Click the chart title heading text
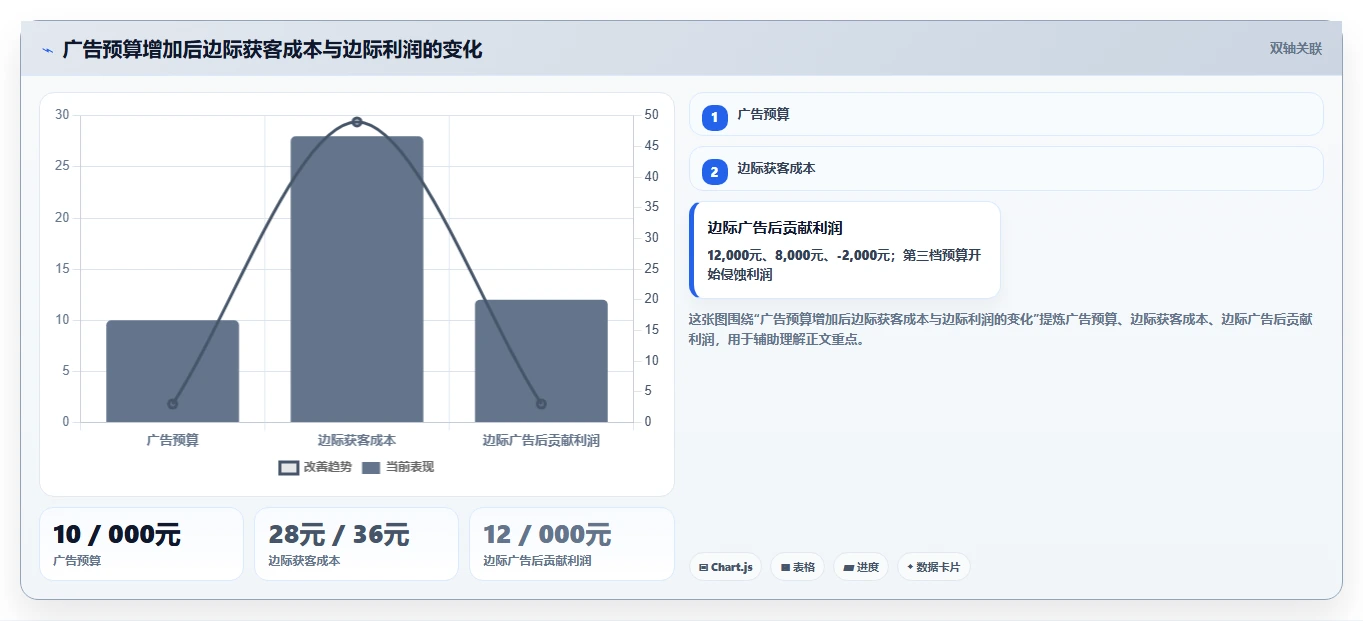This screenshot has height=621, width=1363. coord(272,49)
